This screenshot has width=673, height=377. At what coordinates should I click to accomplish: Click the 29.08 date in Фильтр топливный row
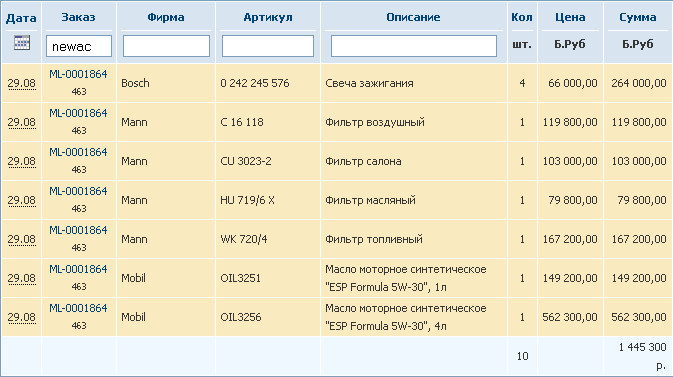click(x=21, y=239)
